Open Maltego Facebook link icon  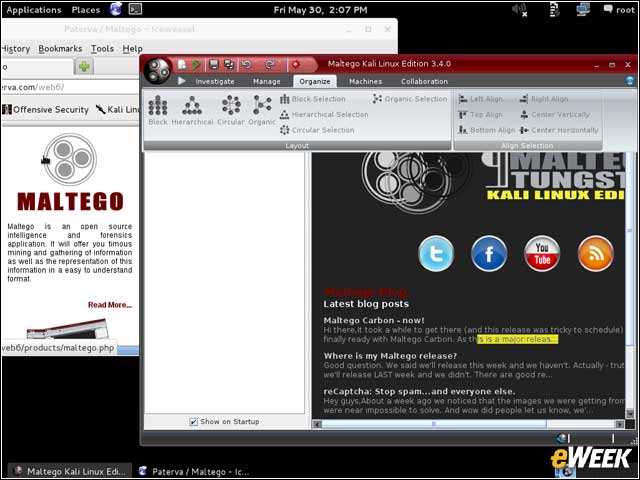coord(489,253)
